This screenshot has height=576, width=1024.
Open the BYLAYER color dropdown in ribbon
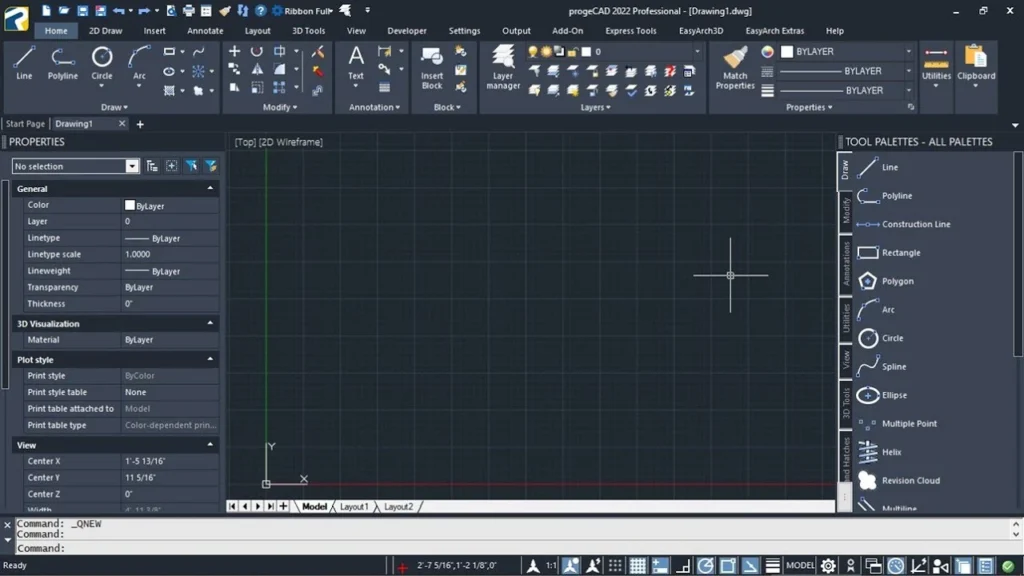point(908,52)
